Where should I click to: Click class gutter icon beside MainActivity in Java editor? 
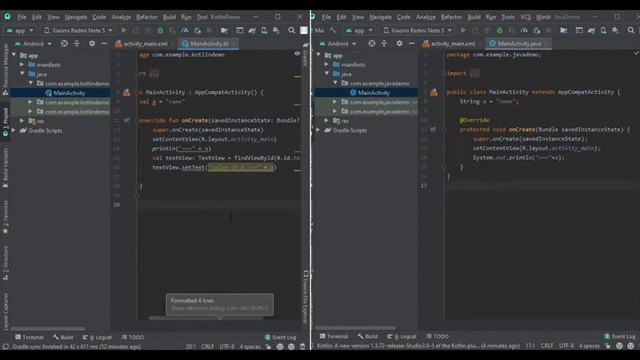click(434, 93)
